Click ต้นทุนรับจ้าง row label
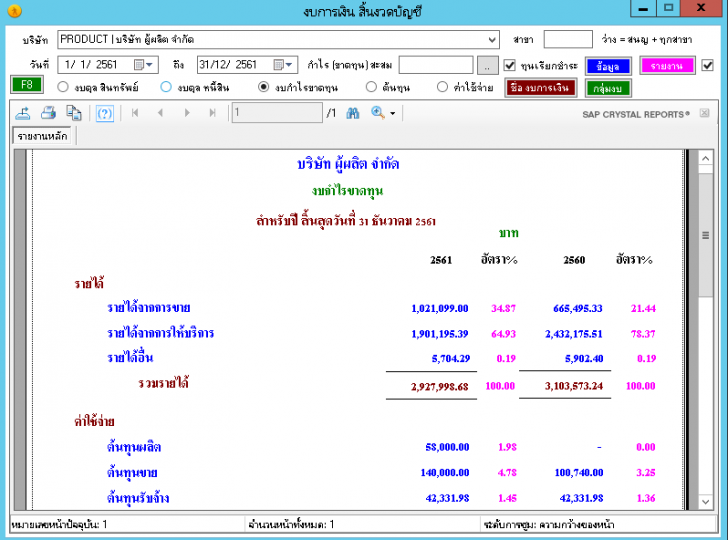 (138, 498)
